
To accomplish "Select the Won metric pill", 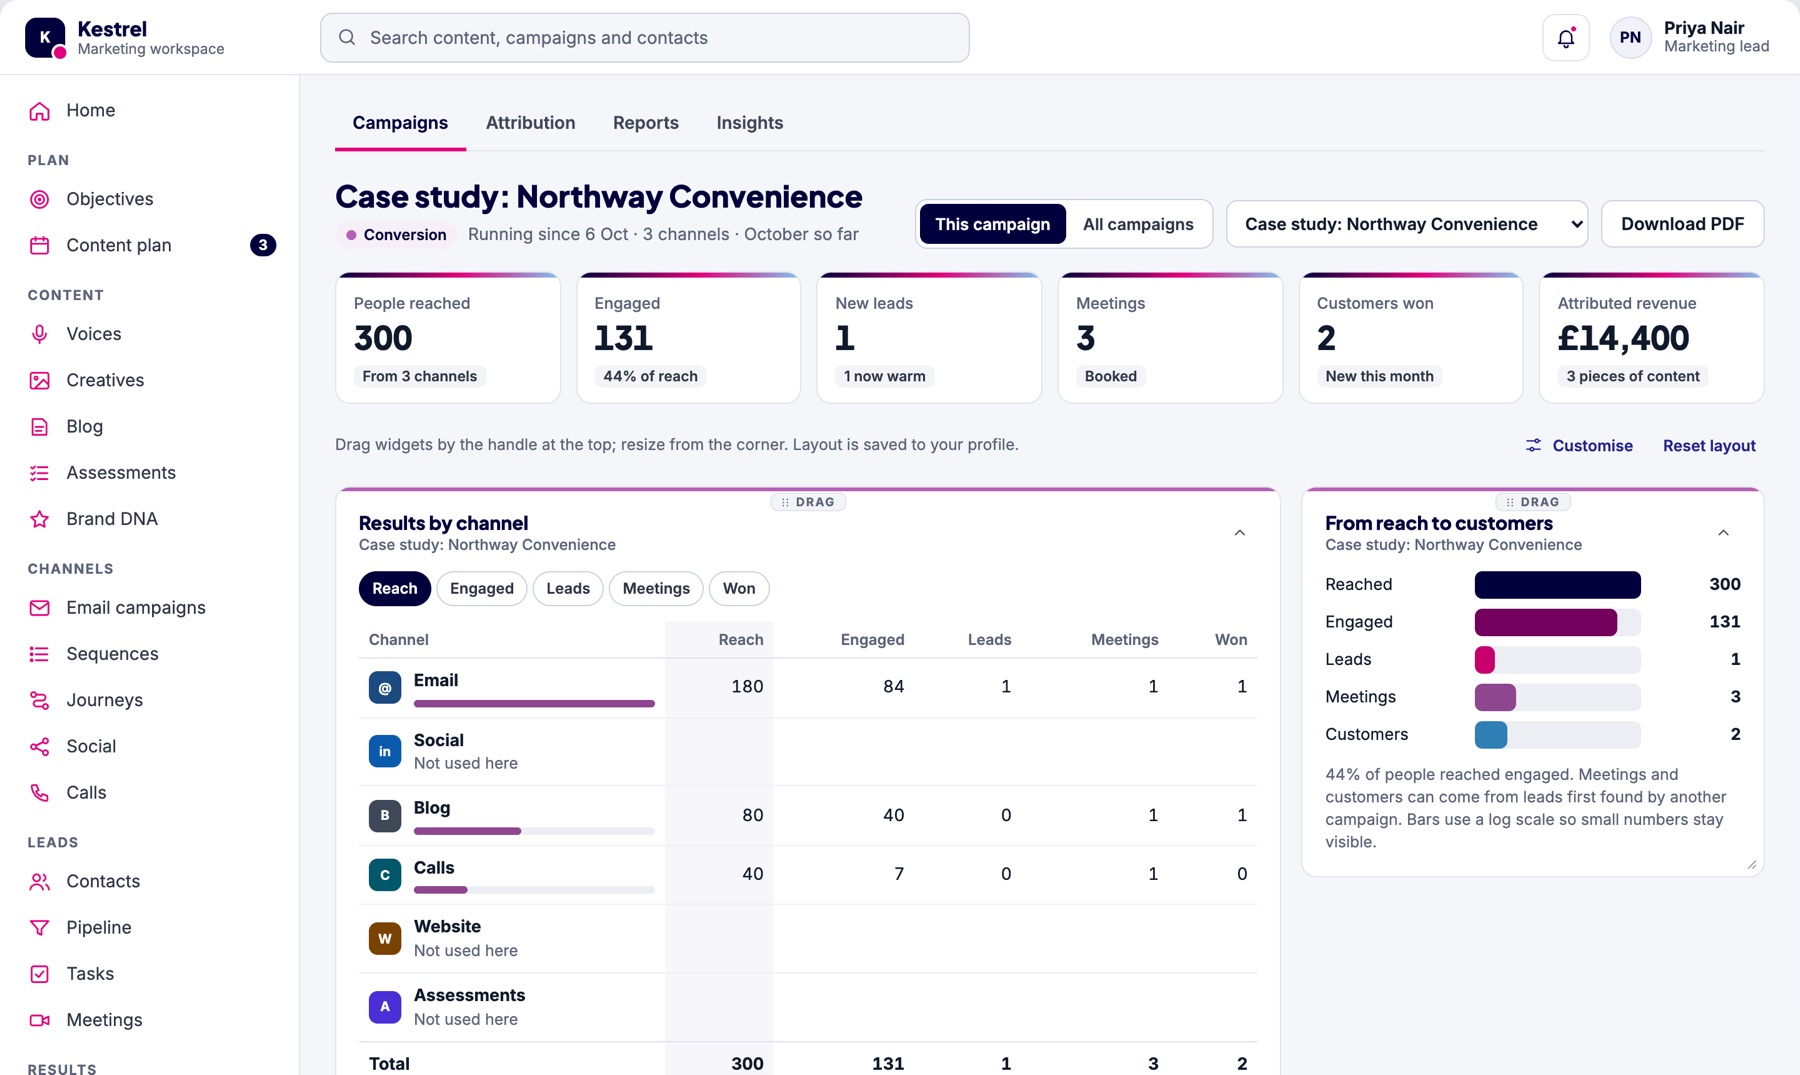I will 739,589.
